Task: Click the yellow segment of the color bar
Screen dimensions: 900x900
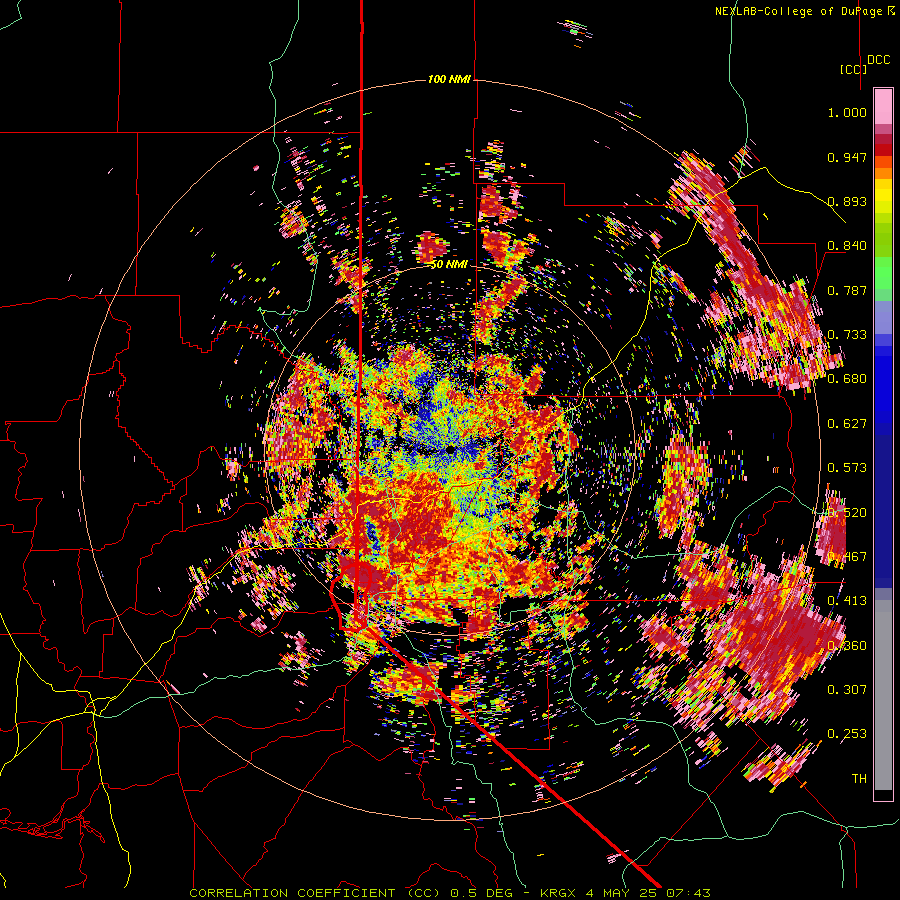Action: (883, 197)
